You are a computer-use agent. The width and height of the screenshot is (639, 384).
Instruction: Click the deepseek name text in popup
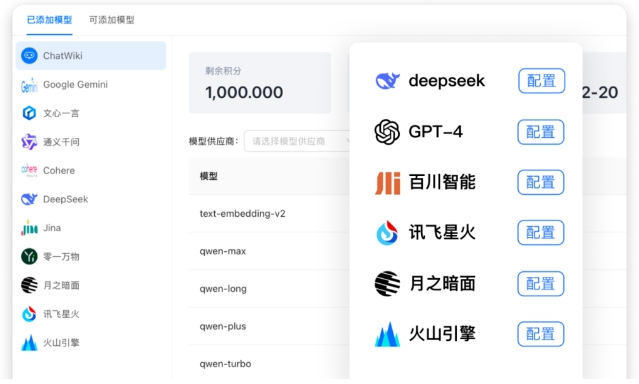click(447, 81)
